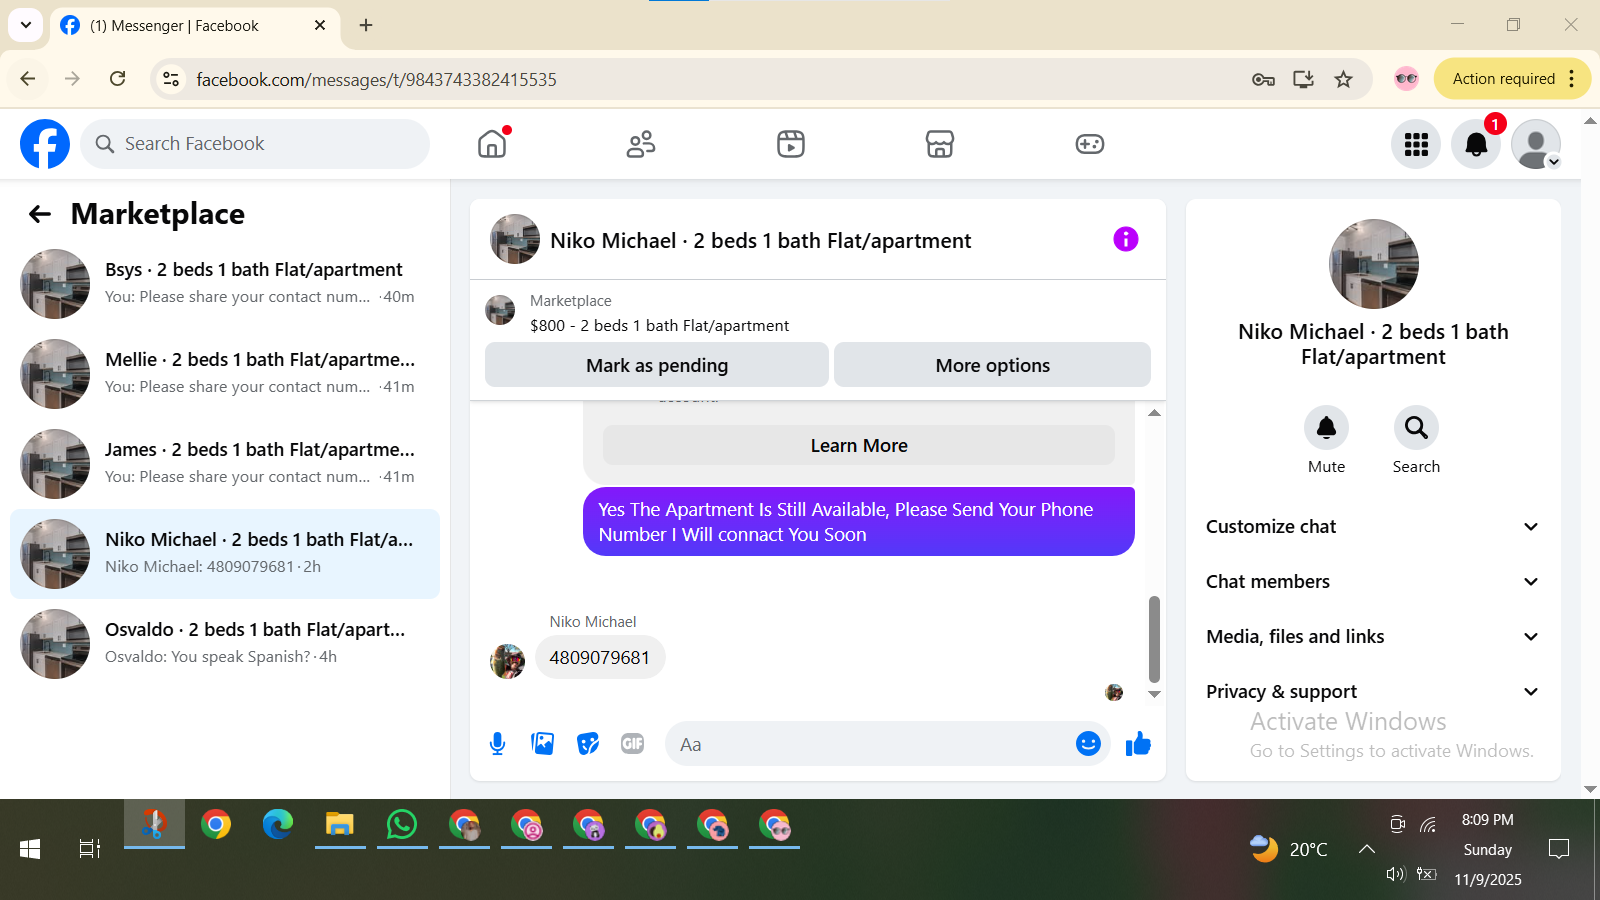Click the browser reload button
The width and height of the screenshot is (1600, 900).
coord(118,79)
